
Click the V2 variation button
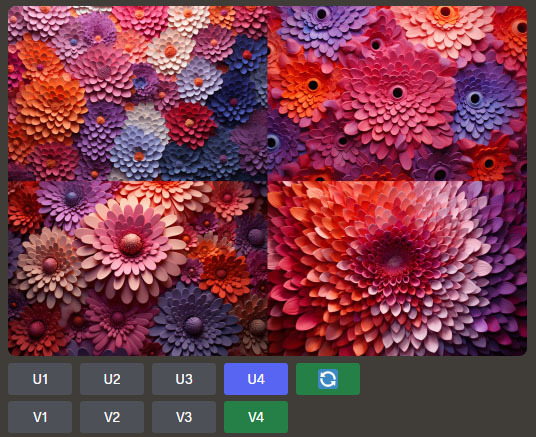click(x=112, y=417)
